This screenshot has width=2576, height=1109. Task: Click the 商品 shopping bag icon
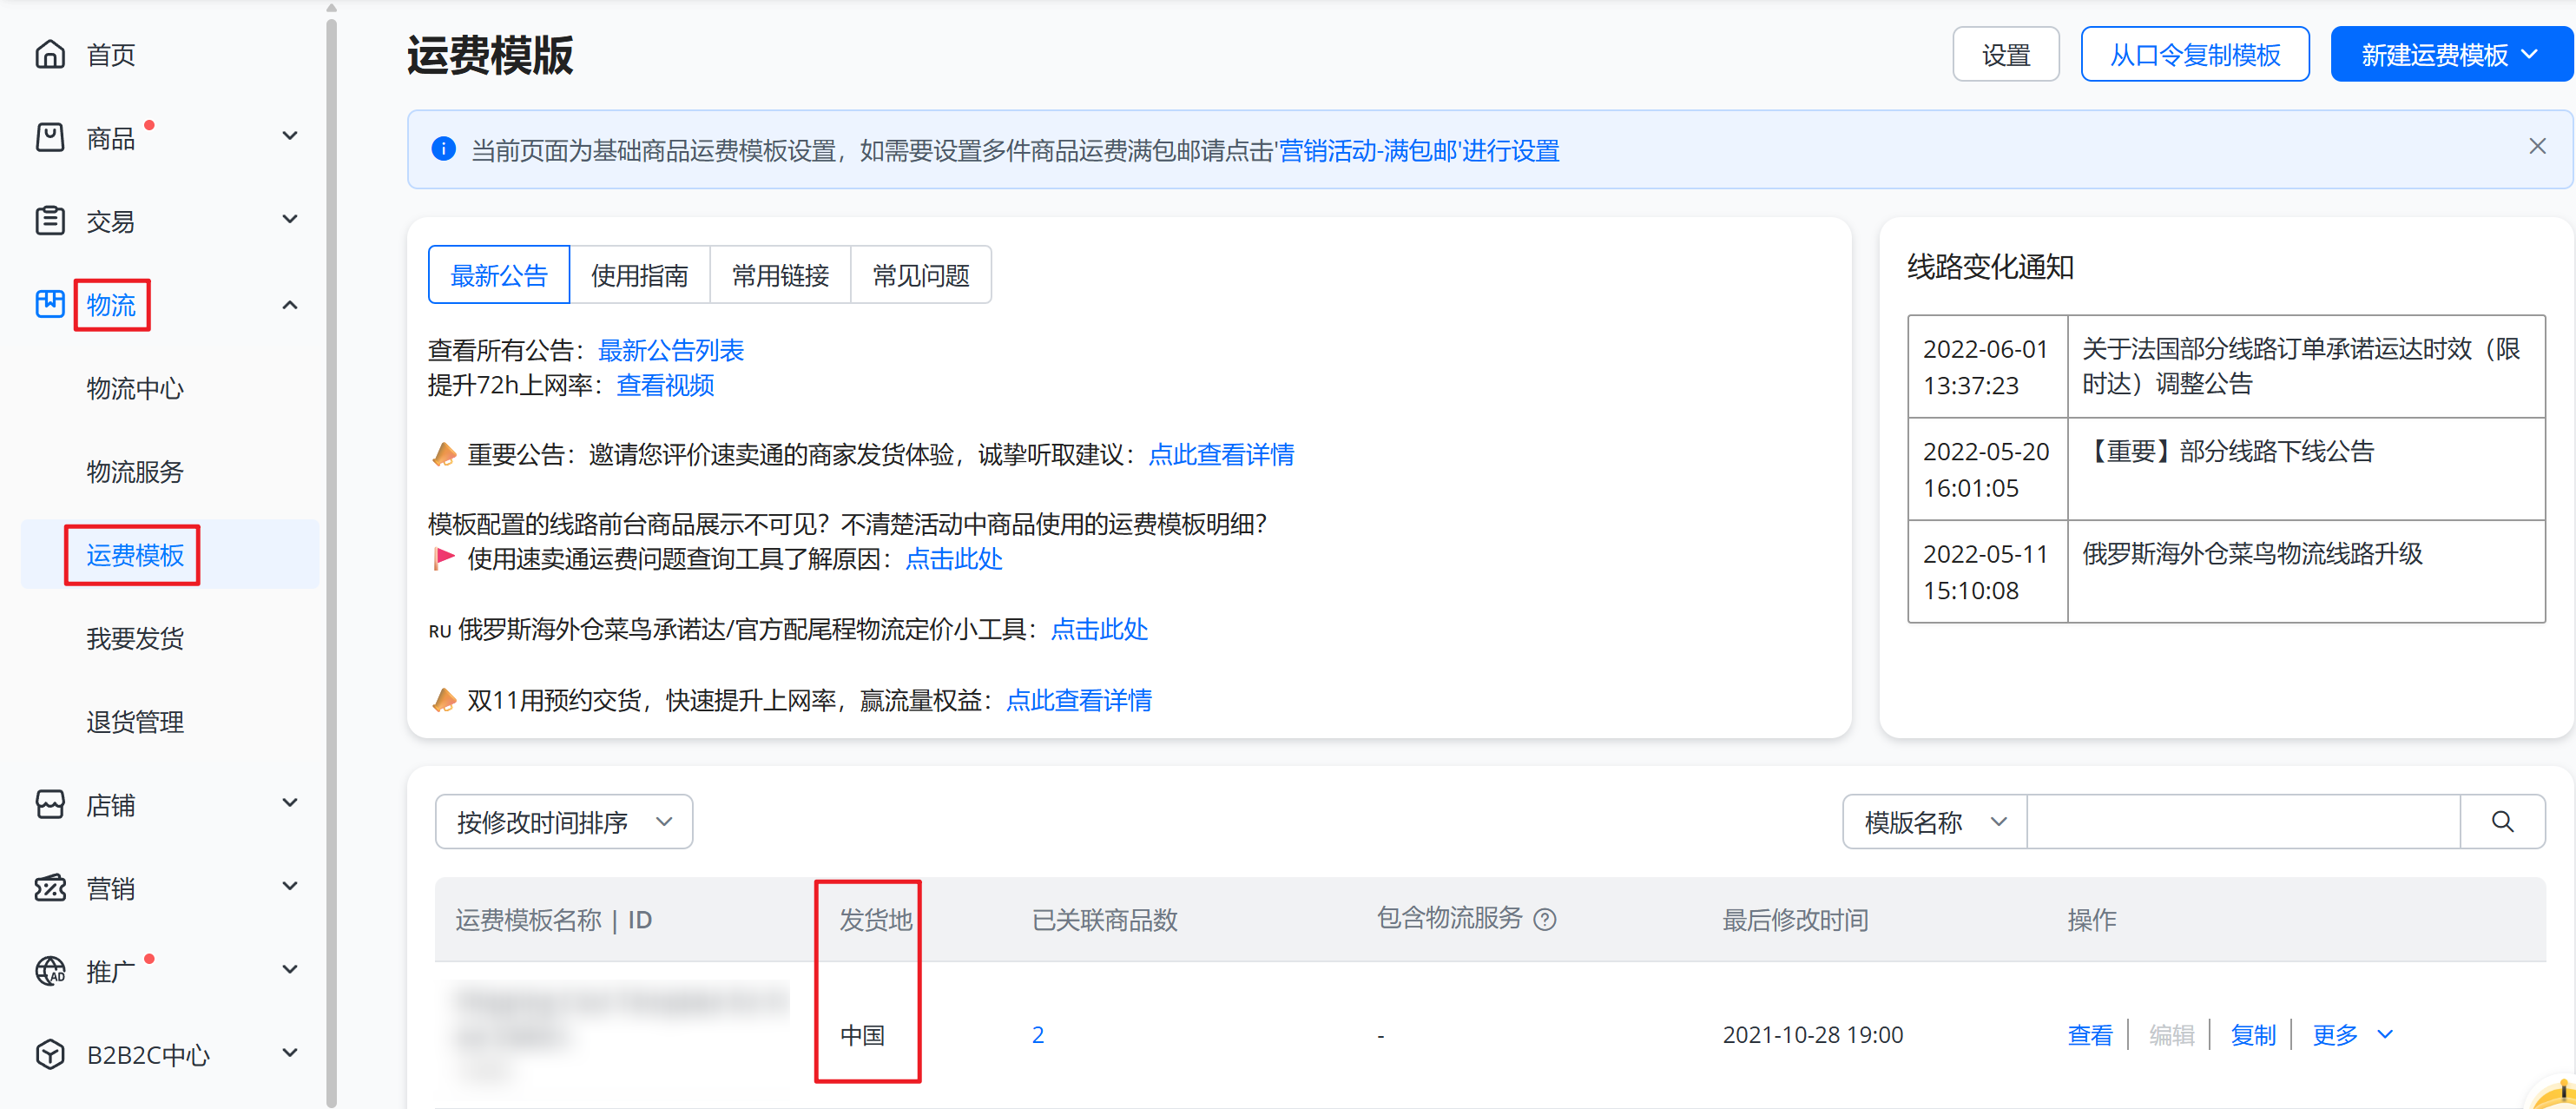point(49,137)
